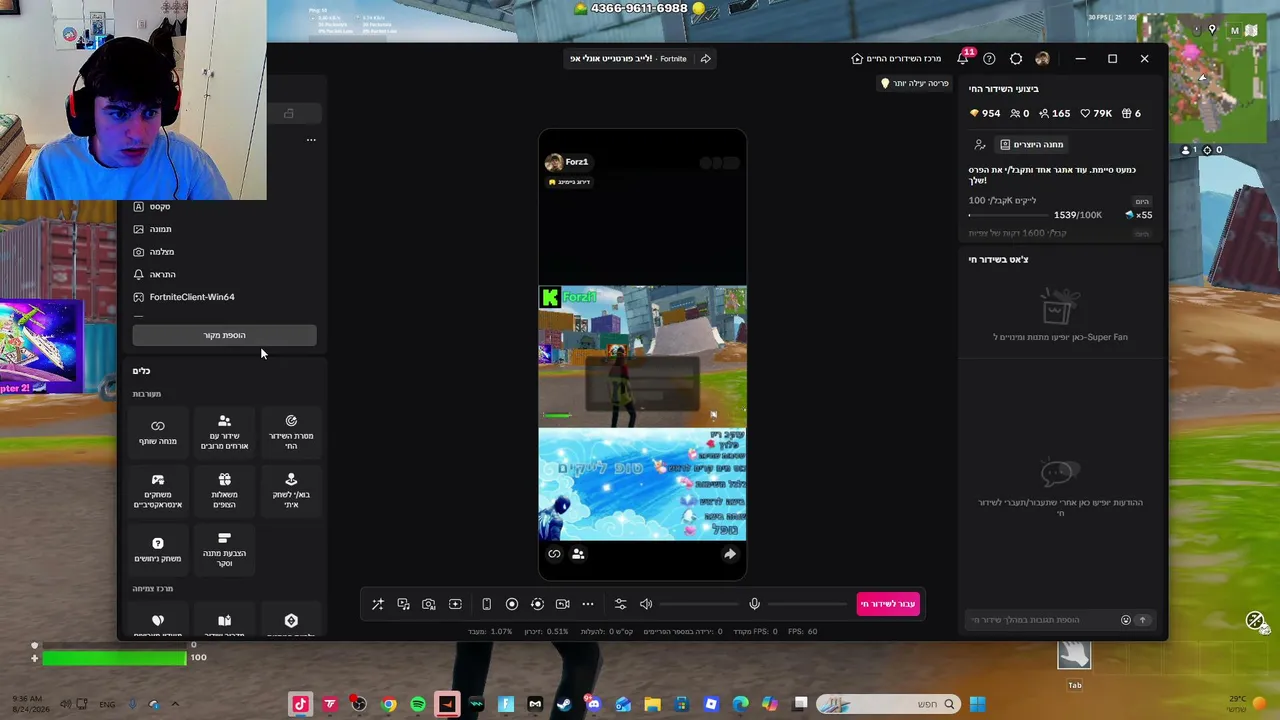Open File Explorer from the Windows taskbar
This screenshot has height=720, width=1280.
652,704
